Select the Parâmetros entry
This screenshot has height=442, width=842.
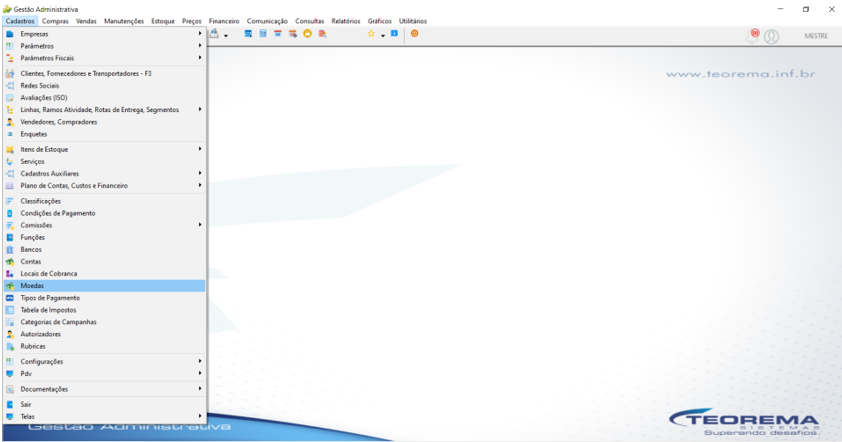(x=104, y=46)
